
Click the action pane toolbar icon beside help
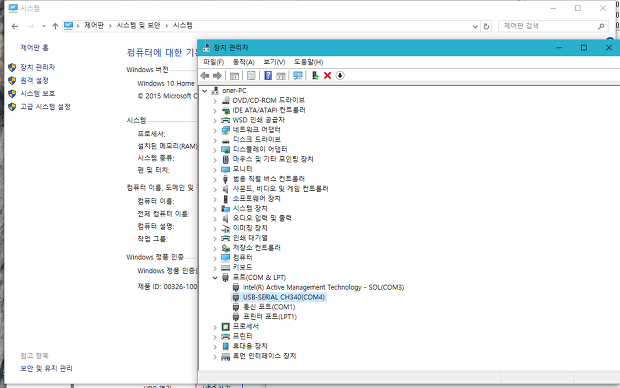point(281,76)
